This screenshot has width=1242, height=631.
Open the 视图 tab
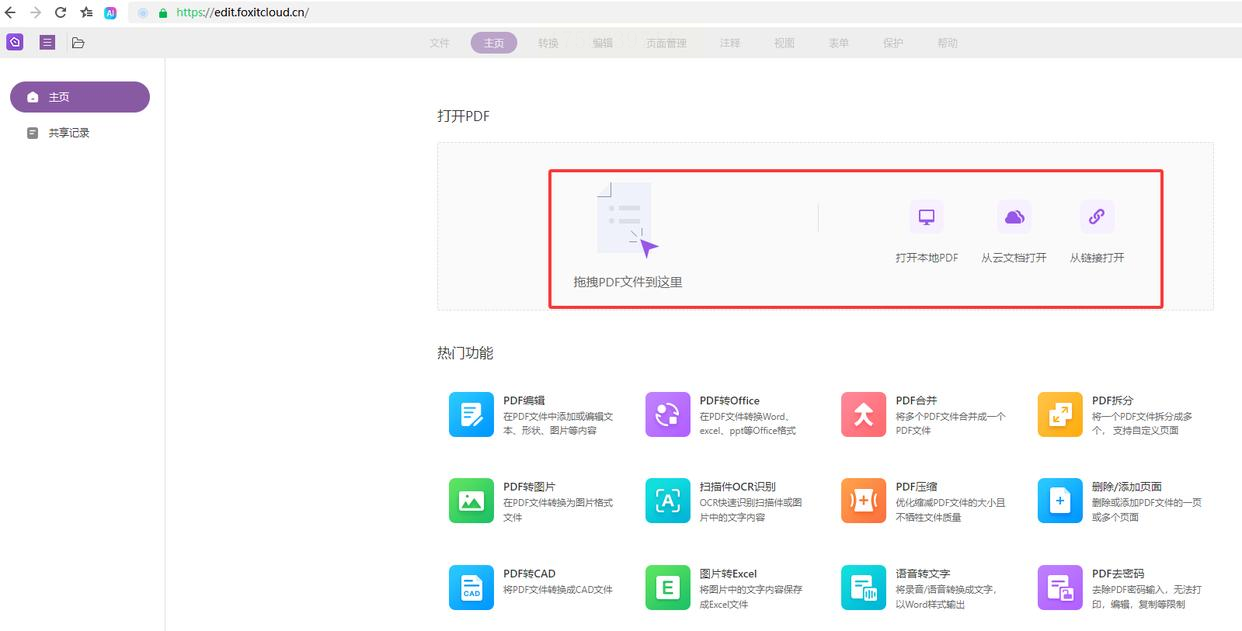(784, 43)
